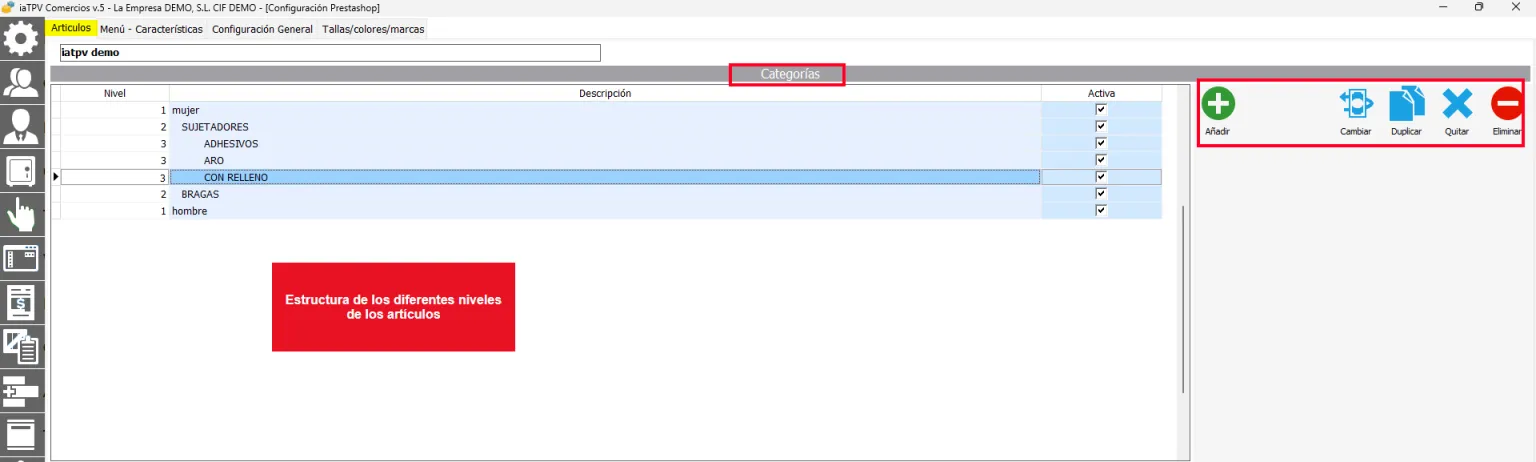Open the Tallas/colores/marcas tab
This screenshot has width=1536, height=462.
[373, 29]
